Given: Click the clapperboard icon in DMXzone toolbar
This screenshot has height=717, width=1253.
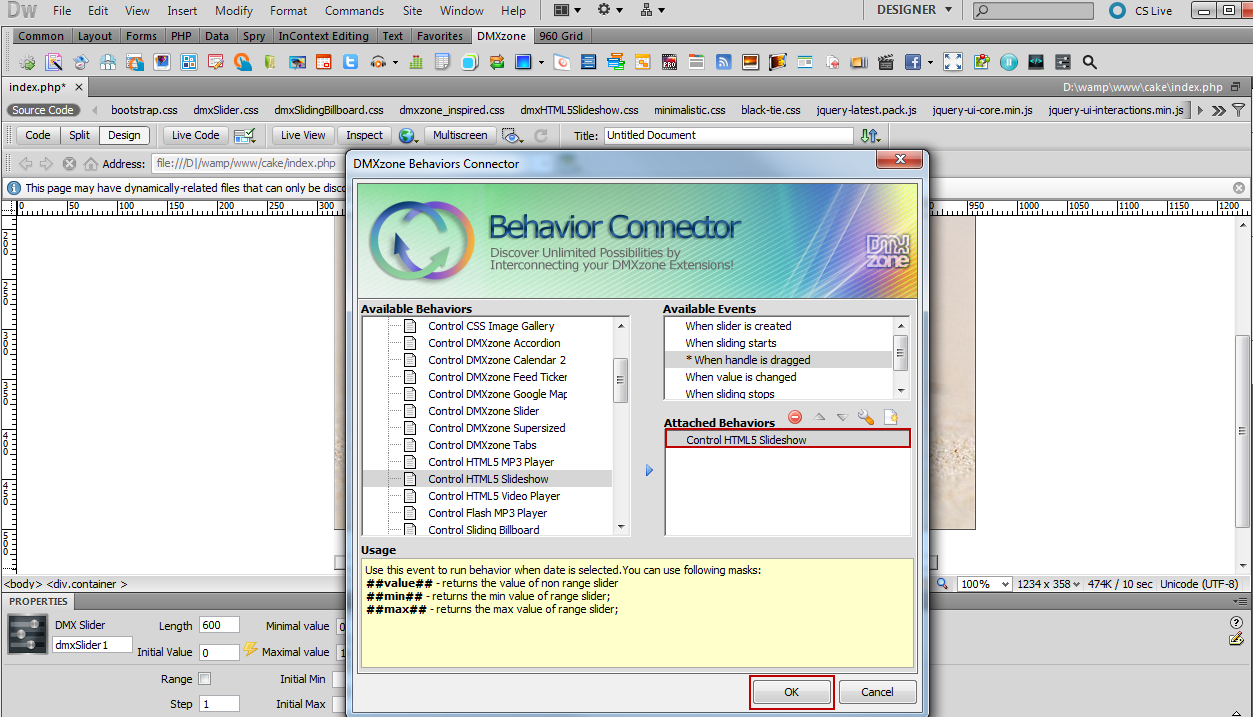Looking at the screenshot, I should (x=884, y=62).
